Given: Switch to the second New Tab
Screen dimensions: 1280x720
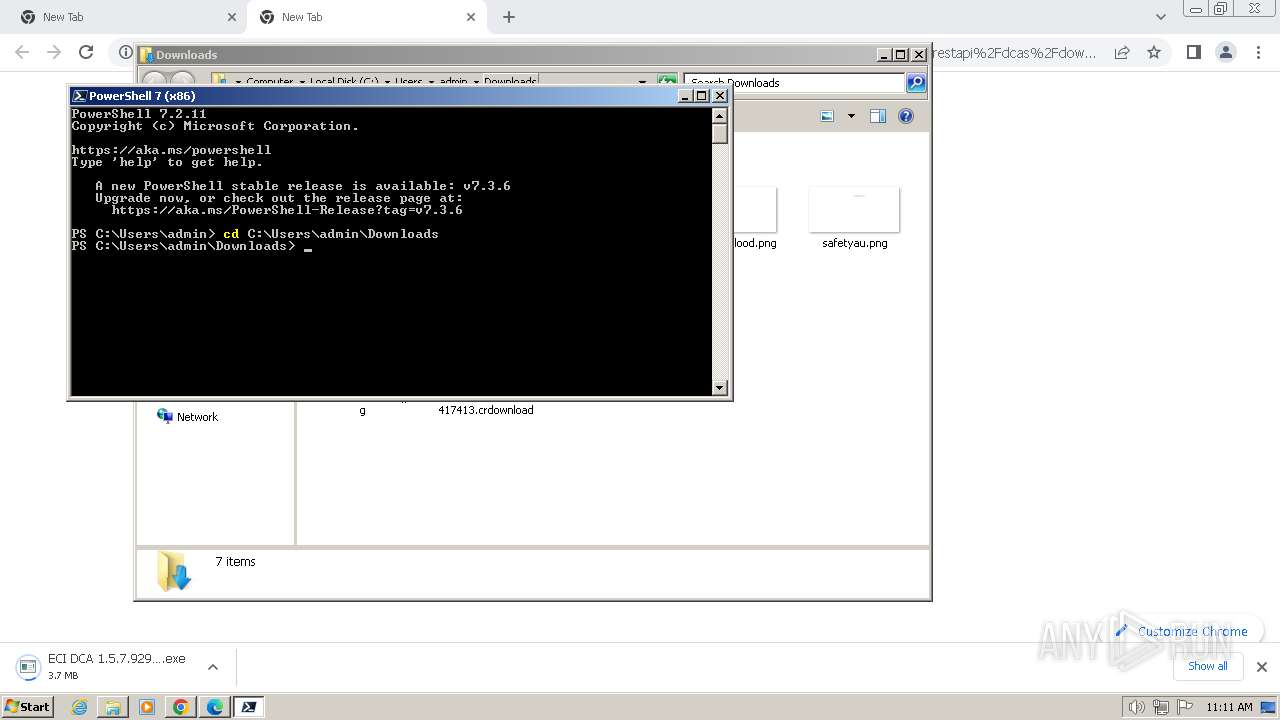Looking at the screenshot, I should (x=365, y=17).
